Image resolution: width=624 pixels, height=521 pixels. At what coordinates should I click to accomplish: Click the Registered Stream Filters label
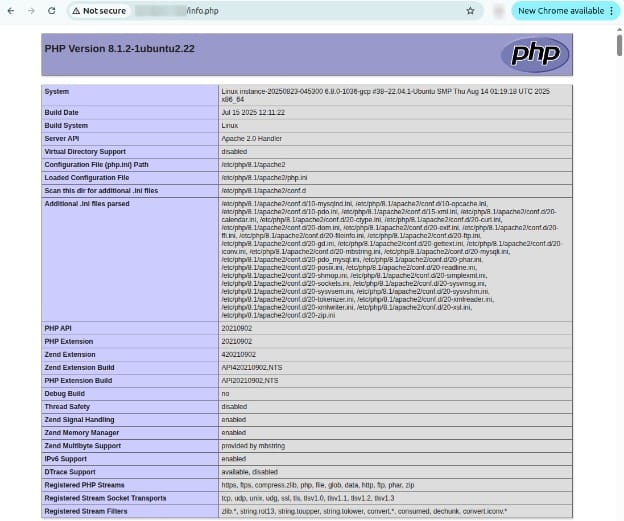point(86,511)
